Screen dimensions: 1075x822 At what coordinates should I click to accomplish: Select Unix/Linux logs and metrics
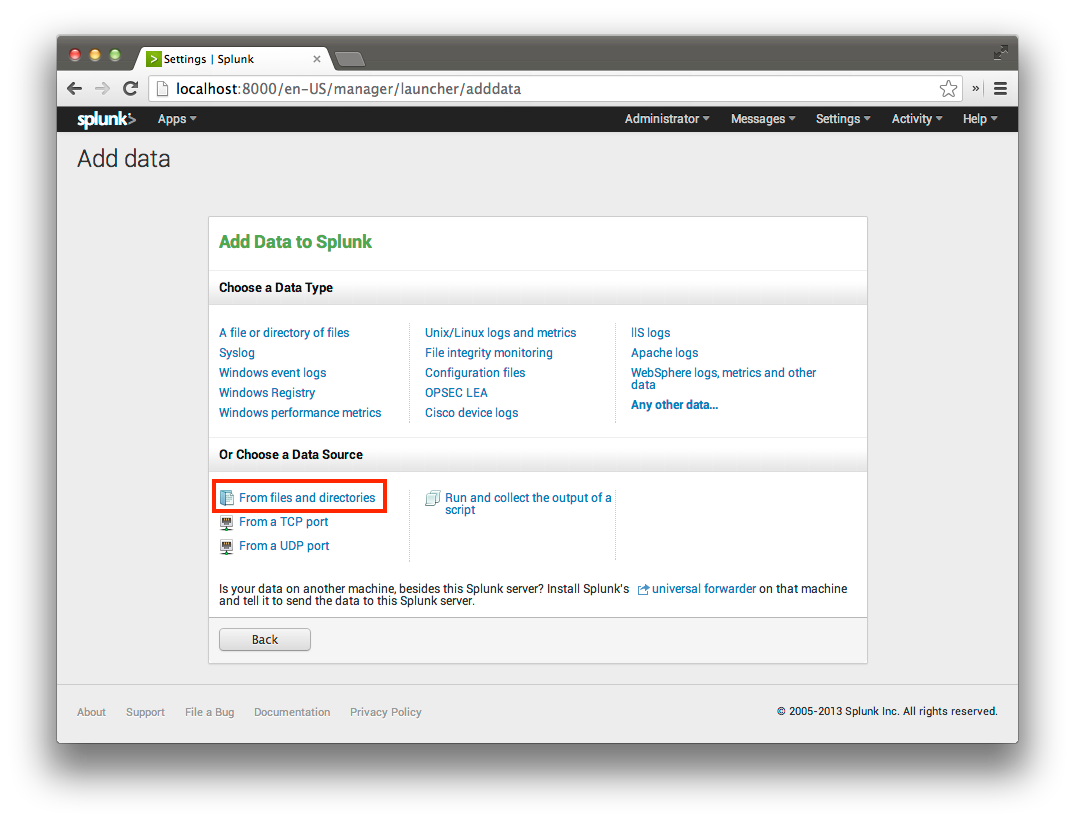[500, 333]
